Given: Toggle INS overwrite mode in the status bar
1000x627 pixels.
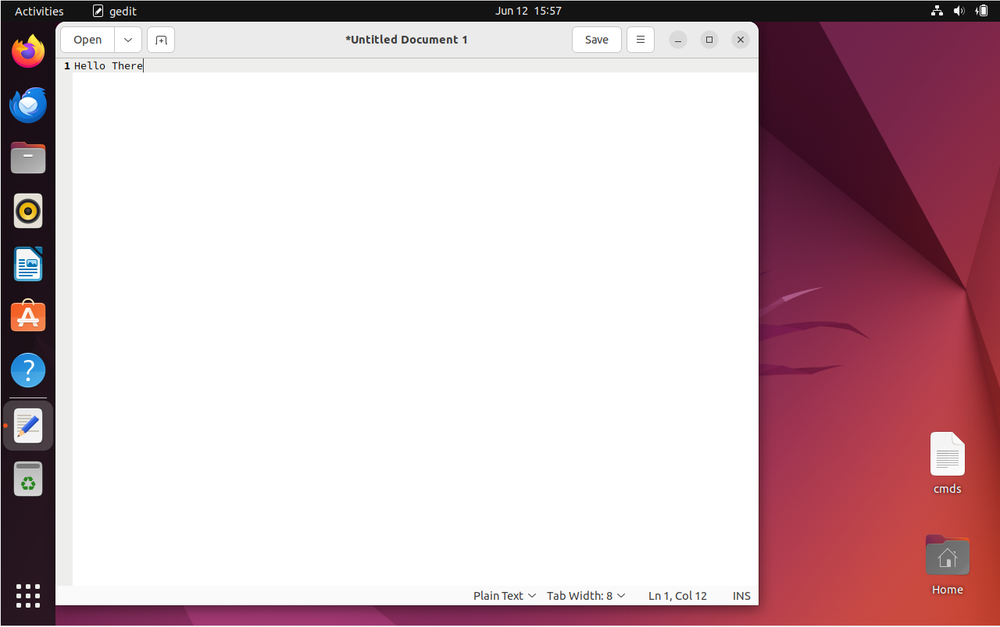Looking at the screenshot, I should 741,595.
